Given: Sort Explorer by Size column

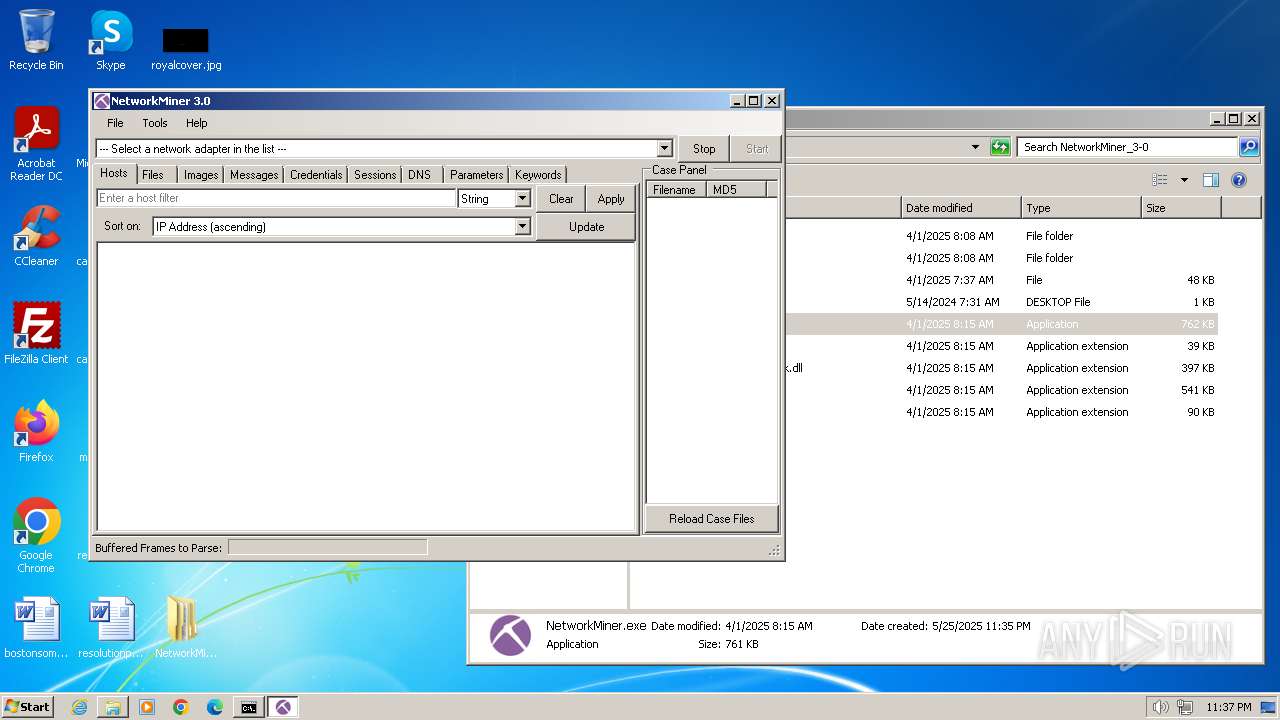Looking at the screenshot, I should tap(1181, 208).
